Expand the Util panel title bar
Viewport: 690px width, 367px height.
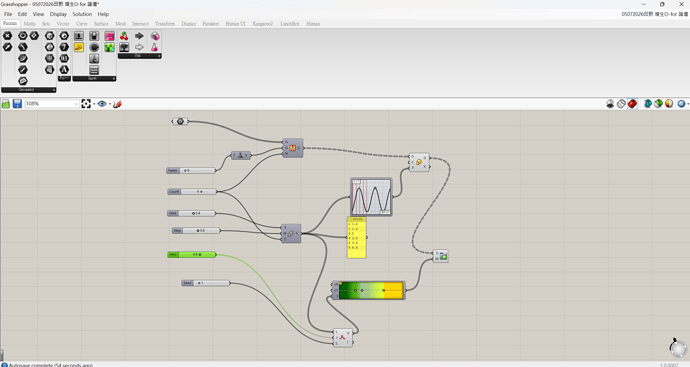point(139,56)
